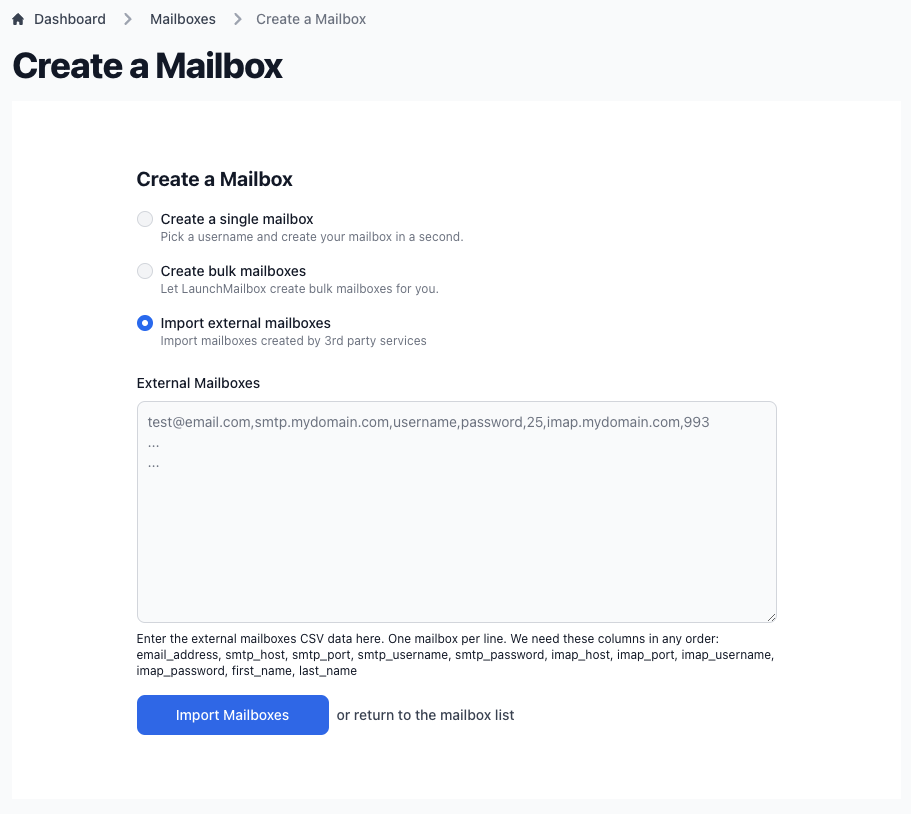
Task: Select the 'Import external mailboxes' radio button
Action: coord(145,323)
